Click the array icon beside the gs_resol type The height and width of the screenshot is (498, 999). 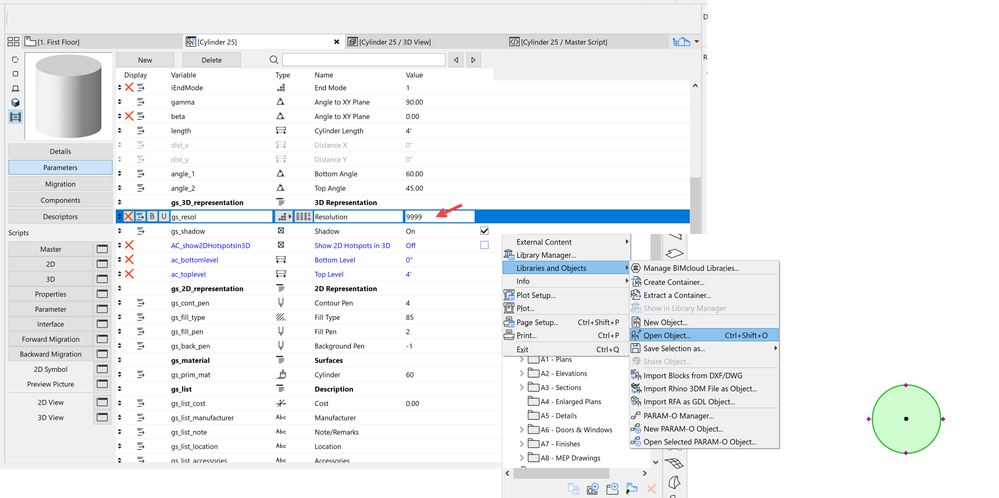point(303,217)
